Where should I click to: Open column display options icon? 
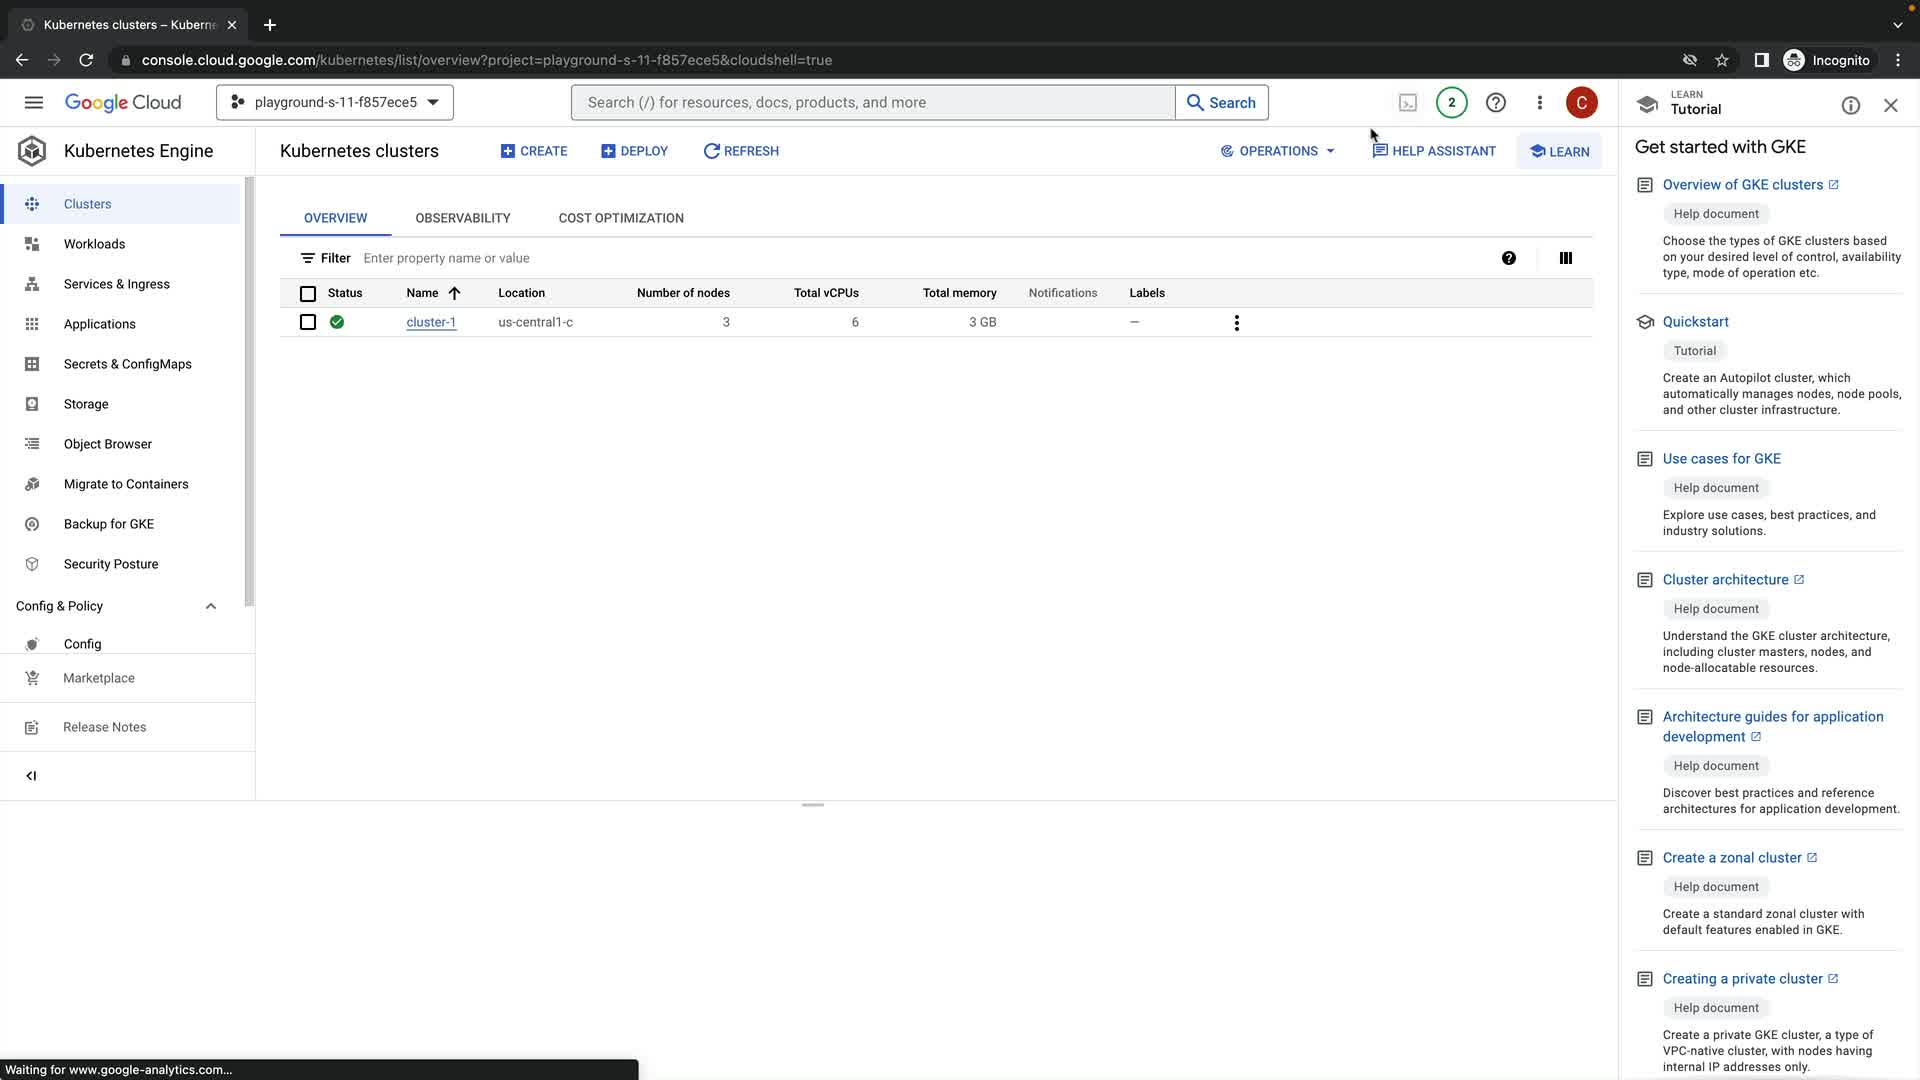click(x=1565, y=258)
